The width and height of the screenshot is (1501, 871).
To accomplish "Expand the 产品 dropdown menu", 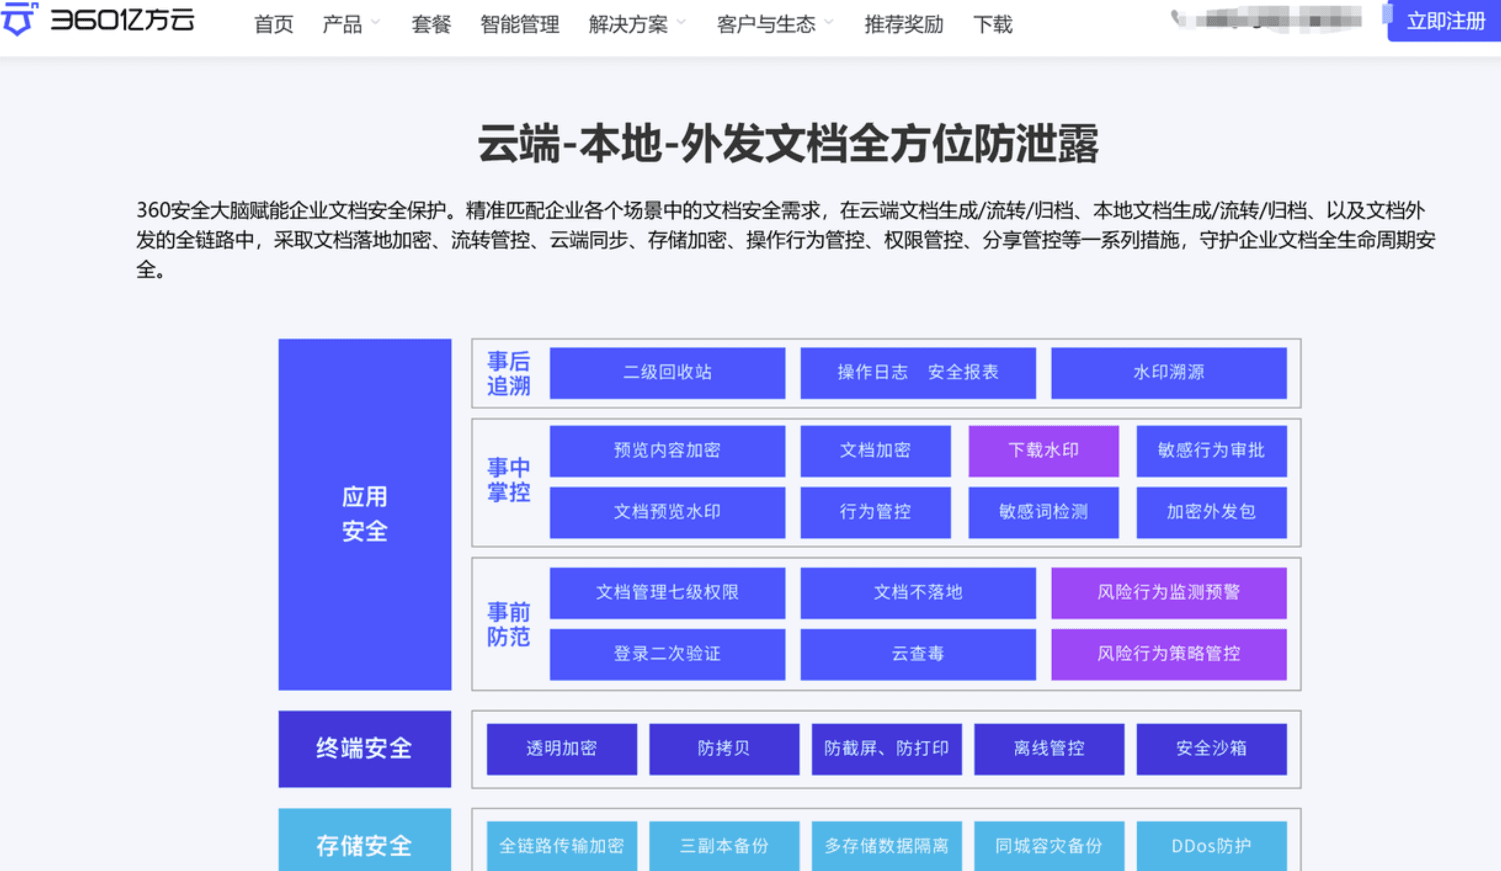I will 351,24.
